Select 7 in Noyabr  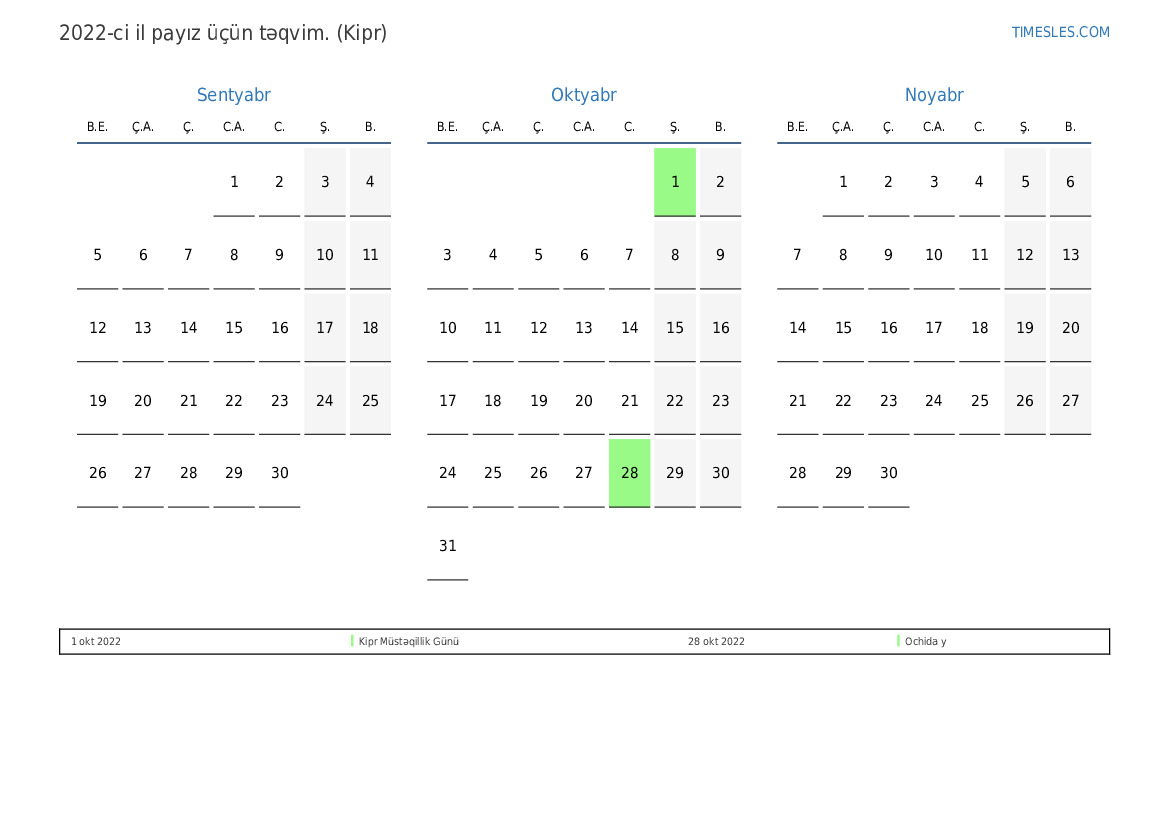point(798,255)
